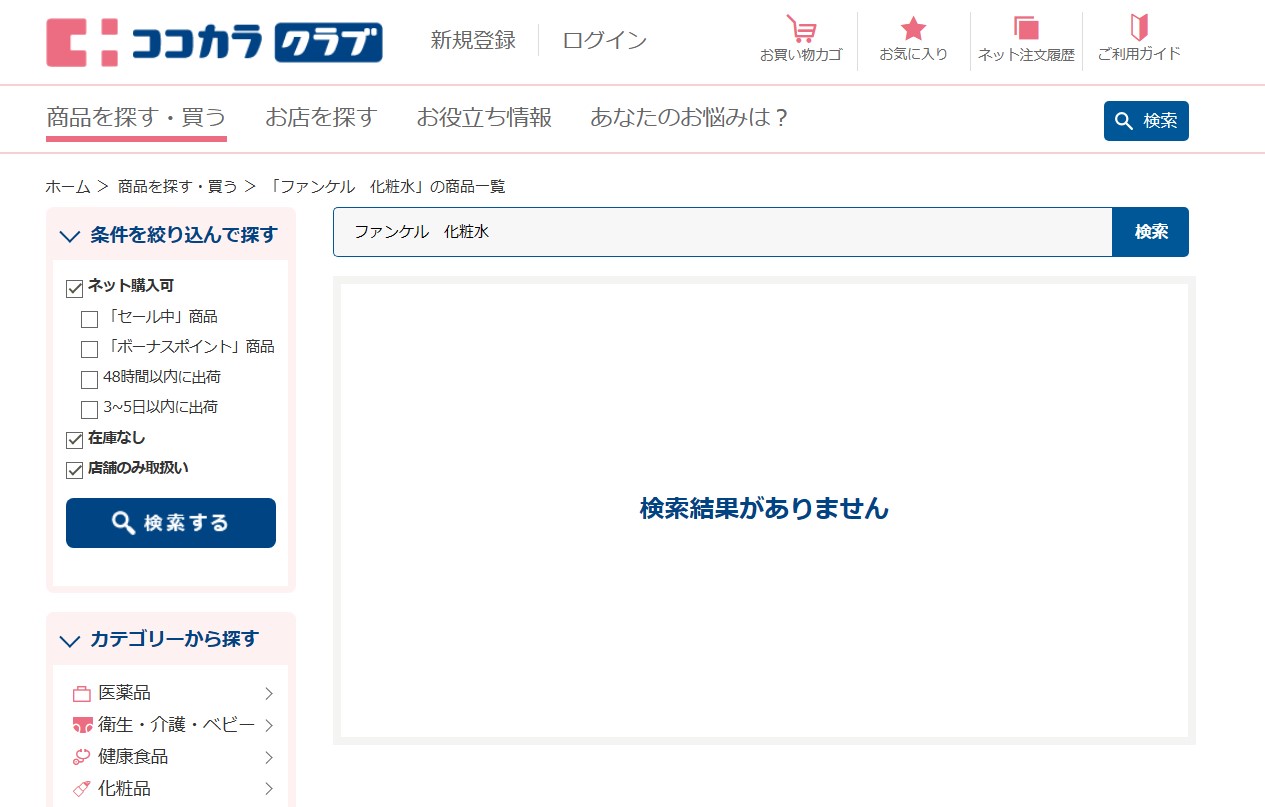This screenshot has height=807, width=1265.
Task: Click the ココカラクラブ logo
Action: point(214,42)
